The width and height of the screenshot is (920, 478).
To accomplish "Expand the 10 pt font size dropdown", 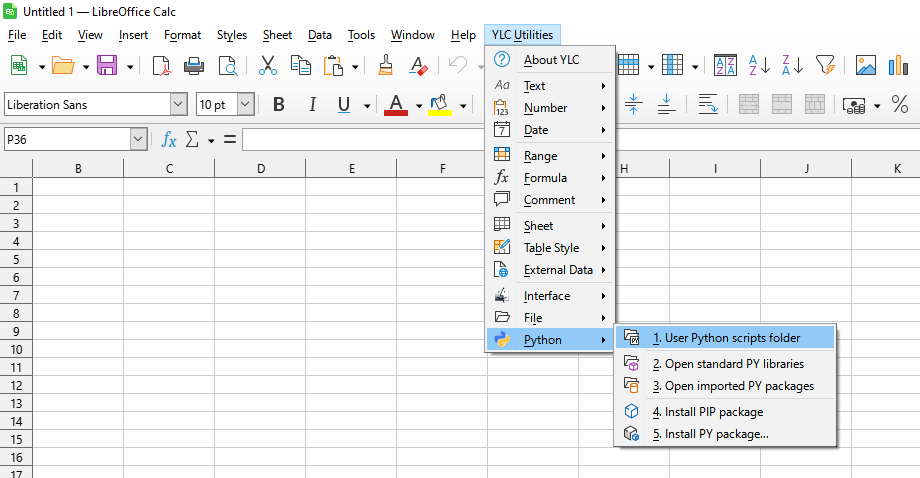I will click(x=245, y=105).
